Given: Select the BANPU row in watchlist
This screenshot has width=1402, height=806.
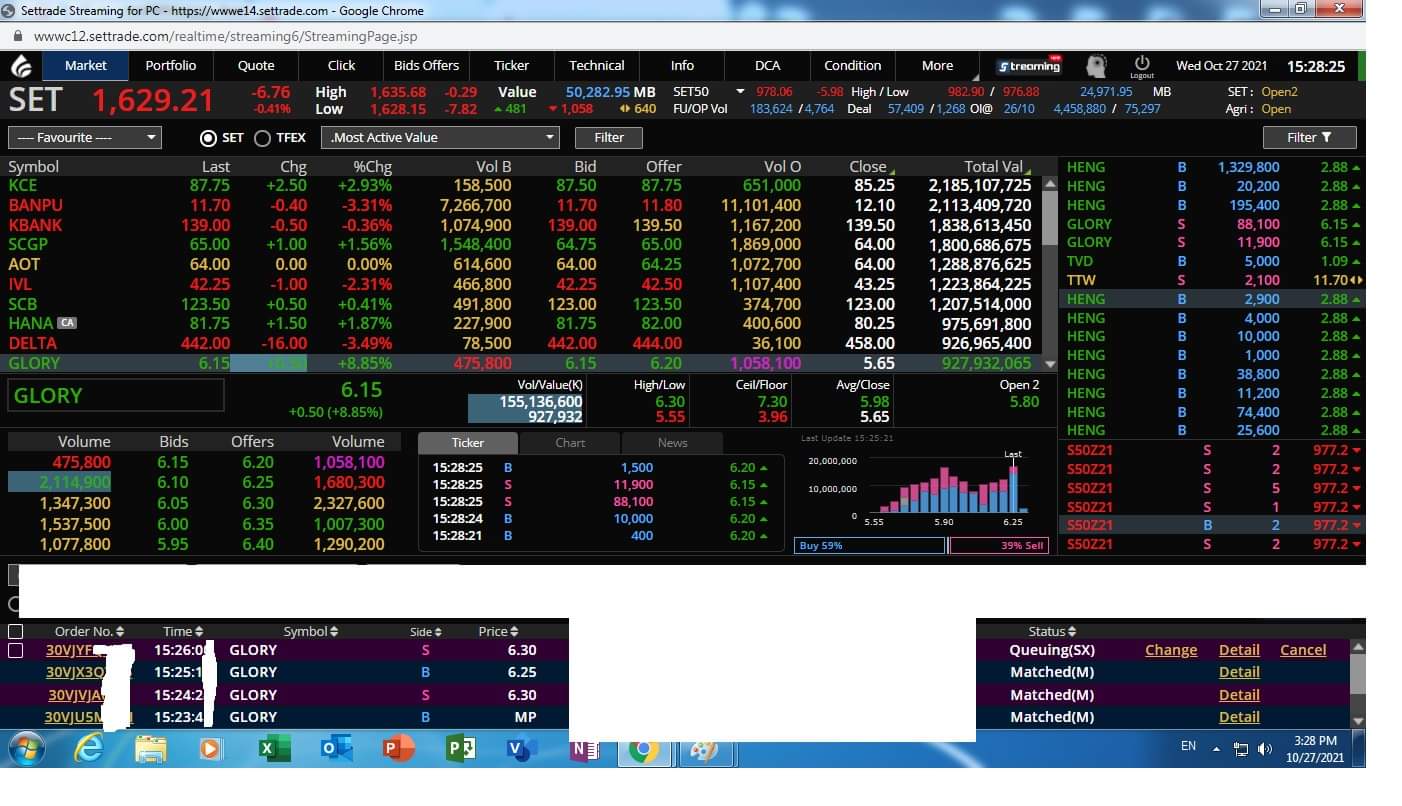Looking at the screenshot, I should click(x=520, y=205).
